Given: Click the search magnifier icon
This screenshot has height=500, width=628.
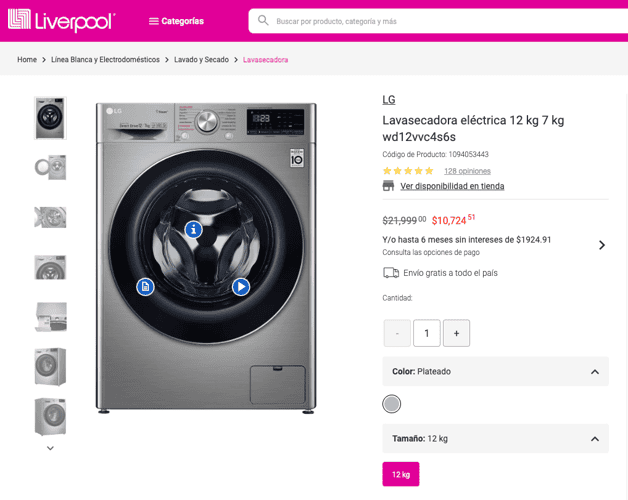Looking at the screenshot, I should (263, 20).
